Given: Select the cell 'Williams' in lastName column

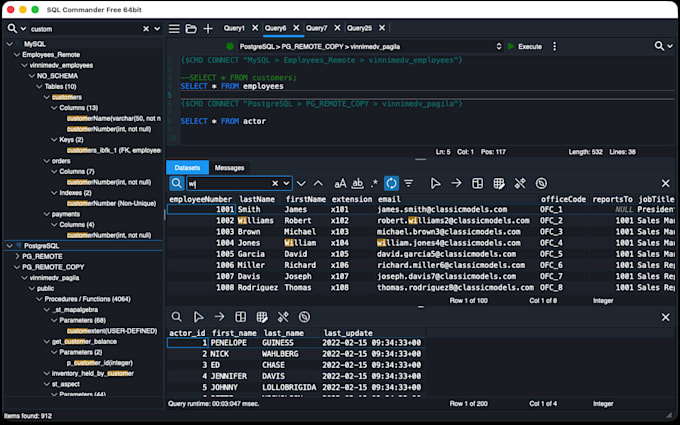Looking at the screenshot, I should 256,221.
